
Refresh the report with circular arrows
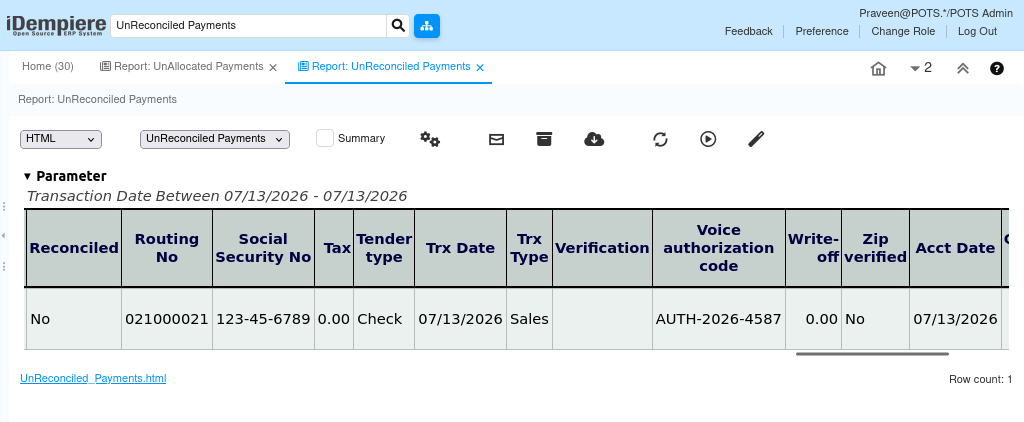click(660, 139)
